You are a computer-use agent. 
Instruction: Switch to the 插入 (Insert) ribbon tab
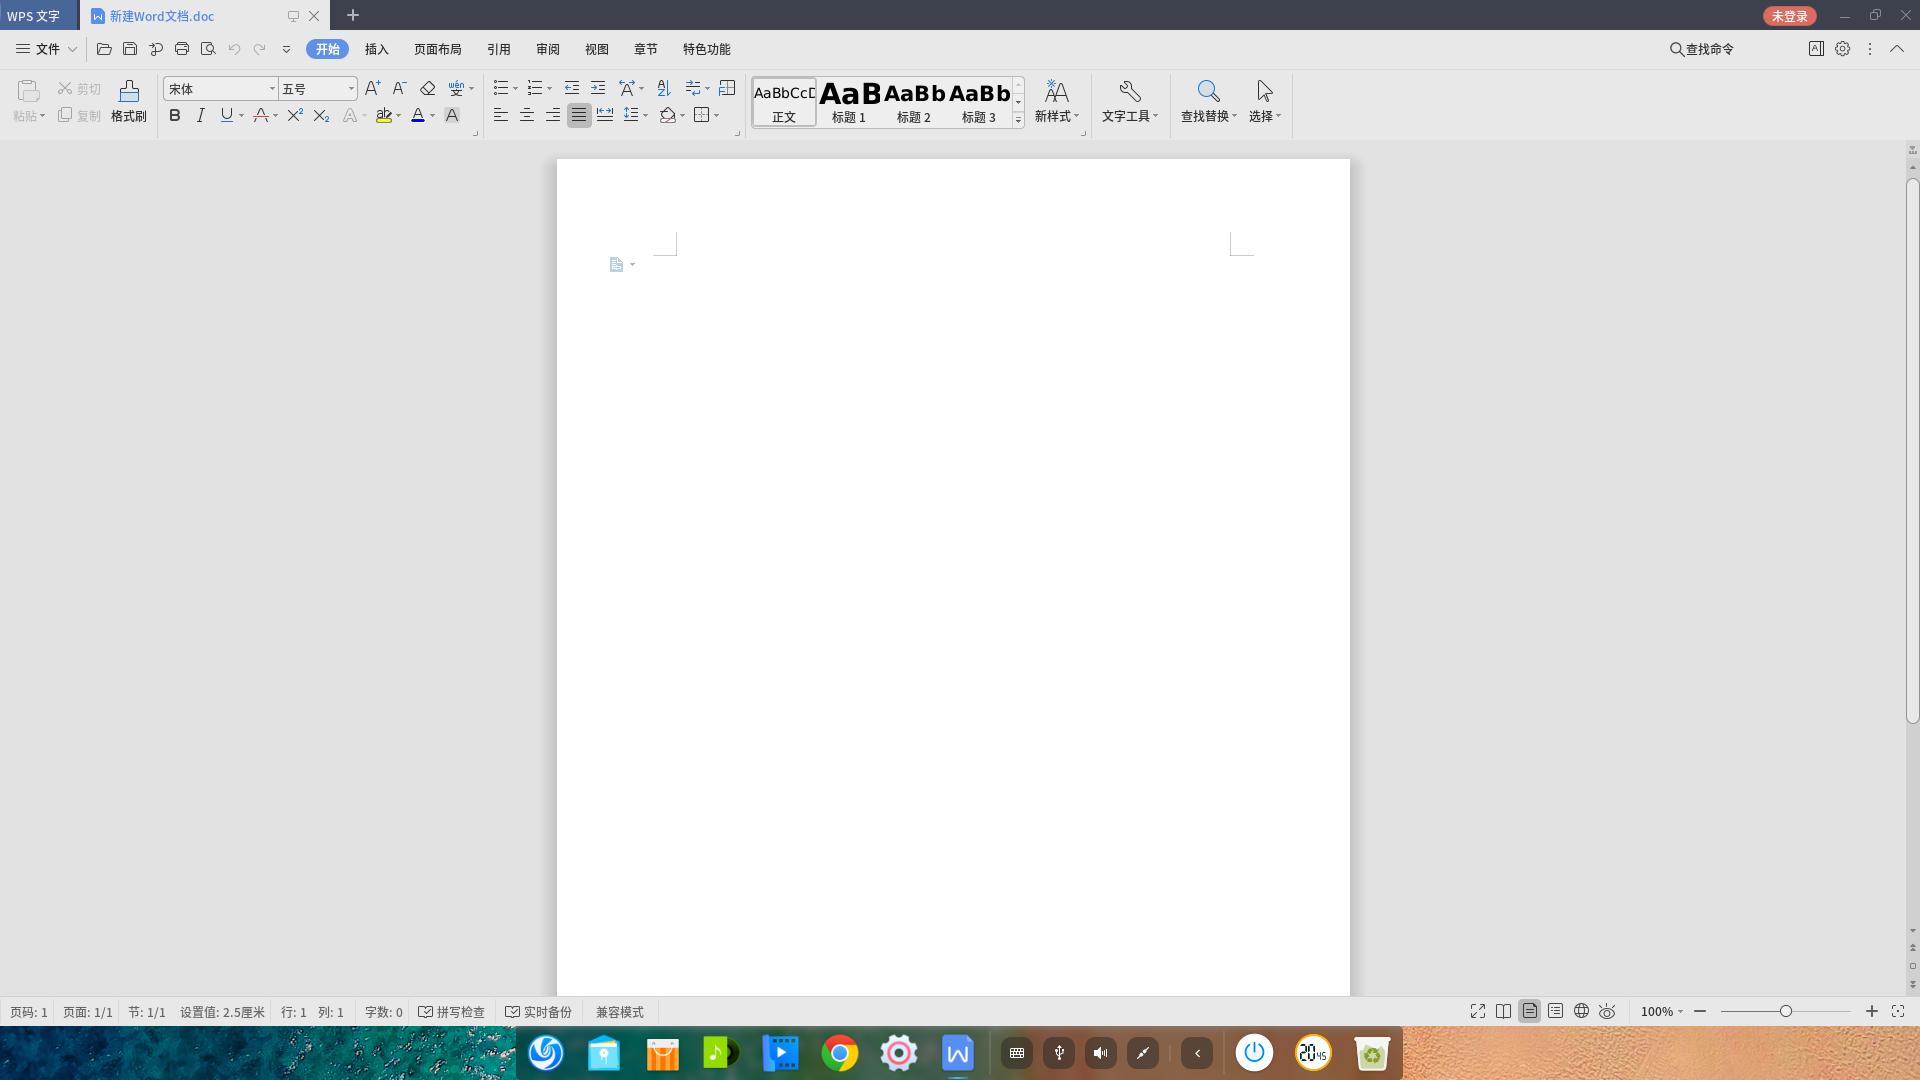[377, 49]
